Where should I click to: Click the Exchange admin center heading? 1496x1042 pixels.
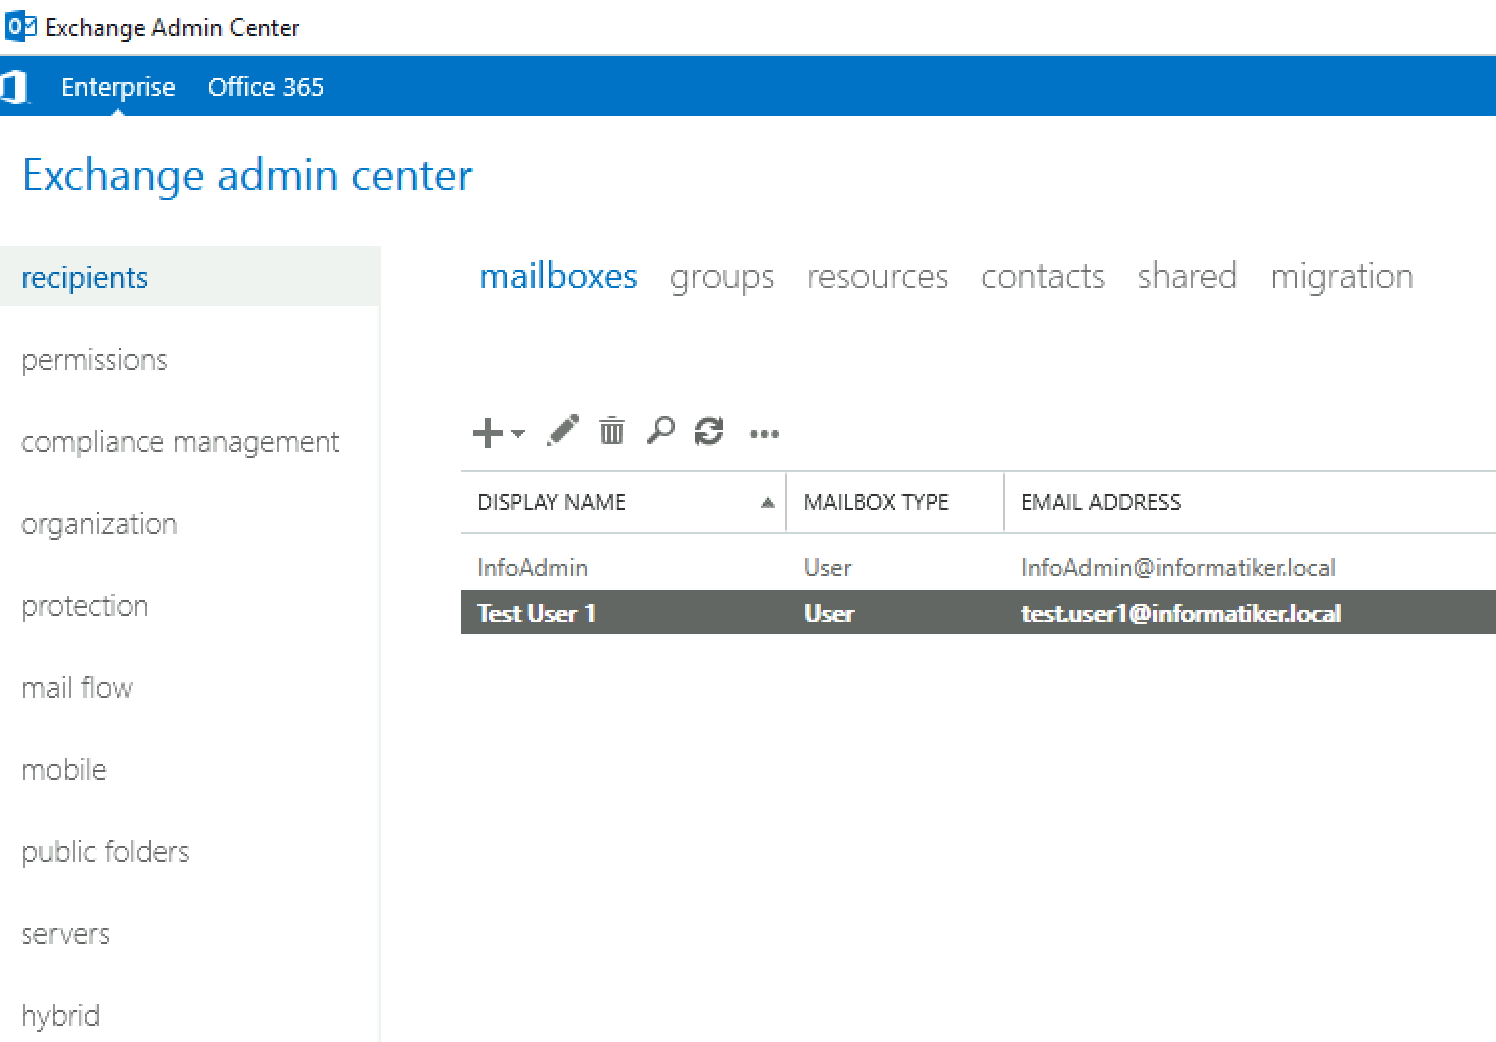[x=247, y=176]
